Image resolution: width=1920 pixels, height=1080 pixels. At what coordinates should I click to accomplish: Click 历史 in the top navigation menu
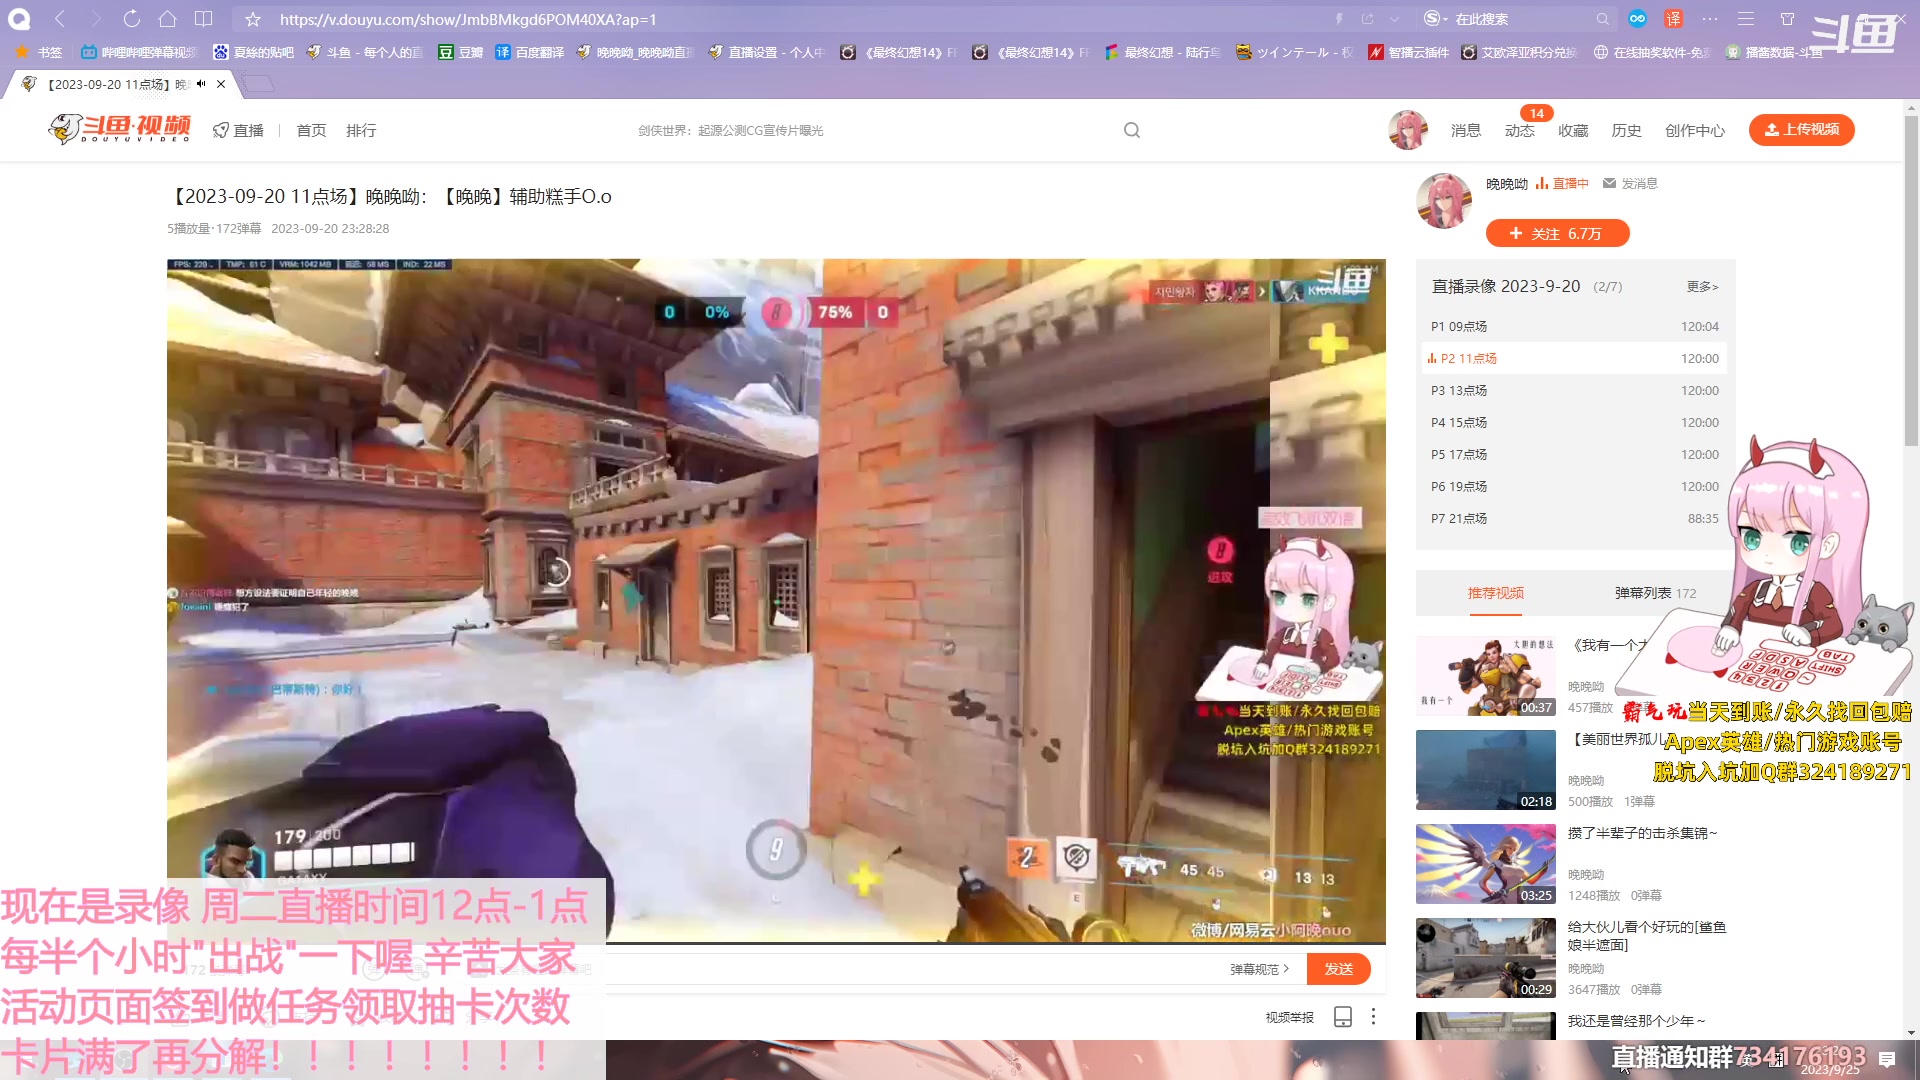[1626, 130]
